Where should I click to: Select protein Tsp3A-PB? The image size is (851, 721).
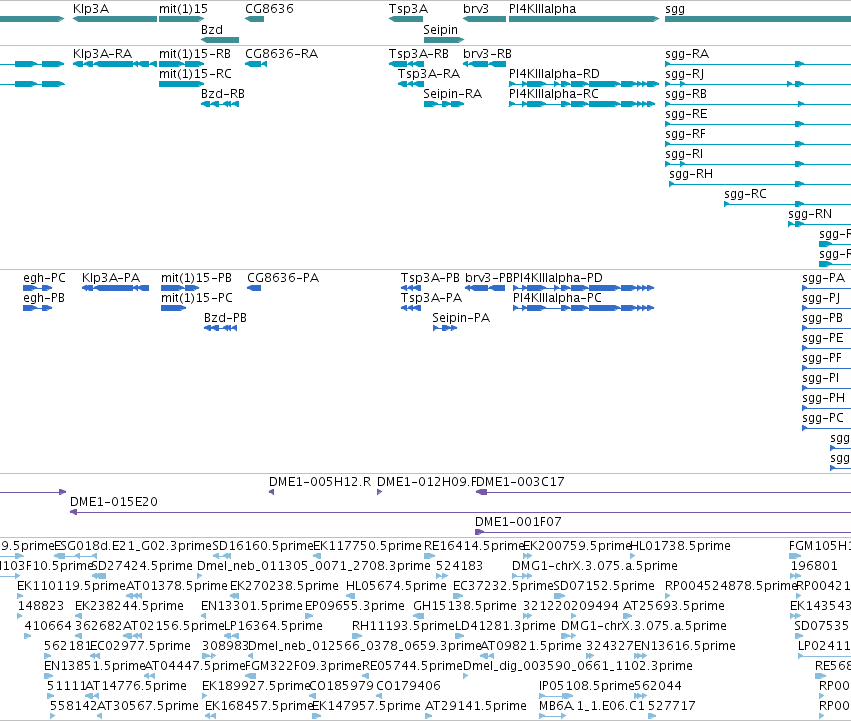pyautogui.click(x=411, y=288)
